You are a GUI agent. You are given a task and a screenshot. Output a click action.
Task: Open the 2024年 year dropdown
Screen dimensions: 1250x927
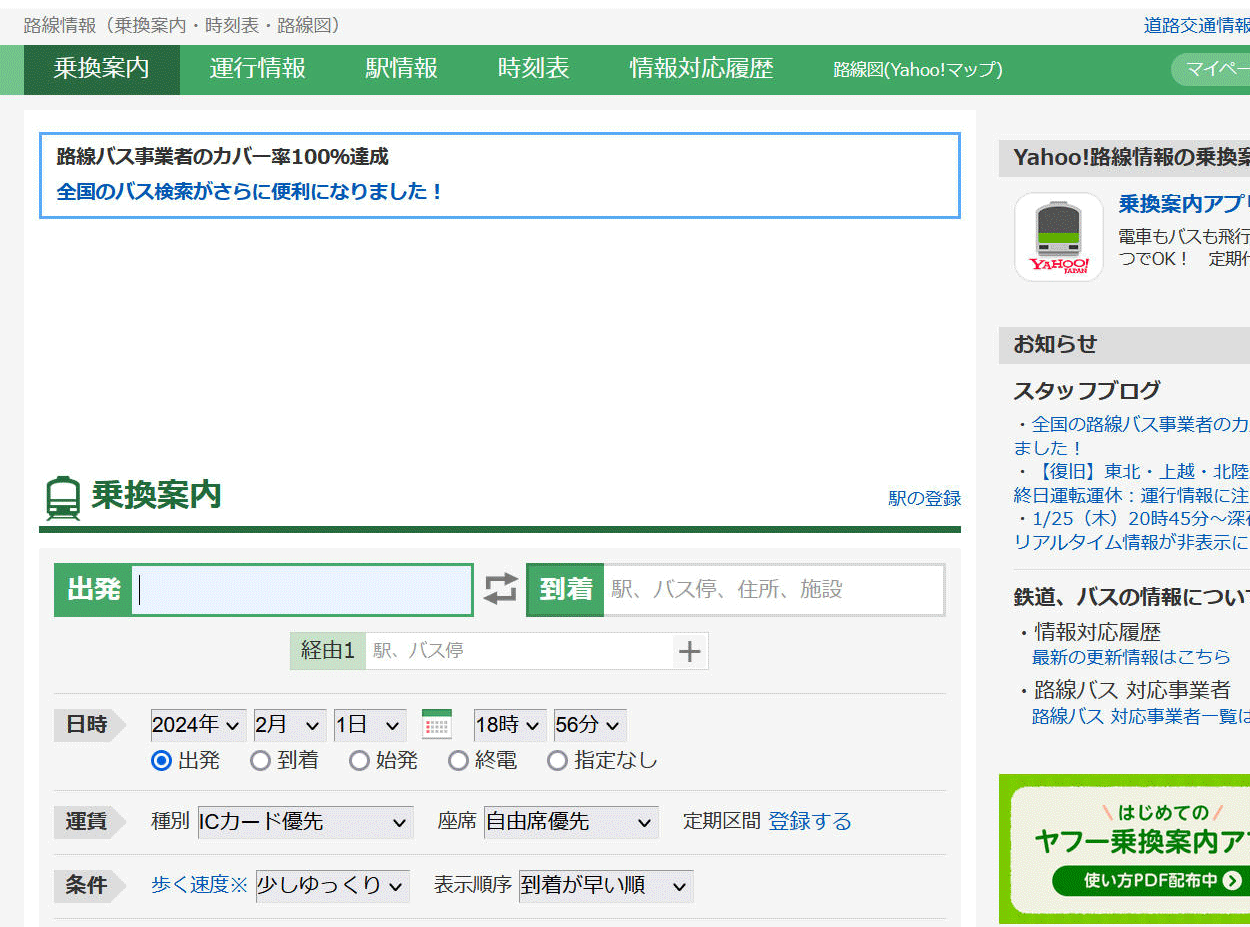pyautogui.click(x=198, y=725)
